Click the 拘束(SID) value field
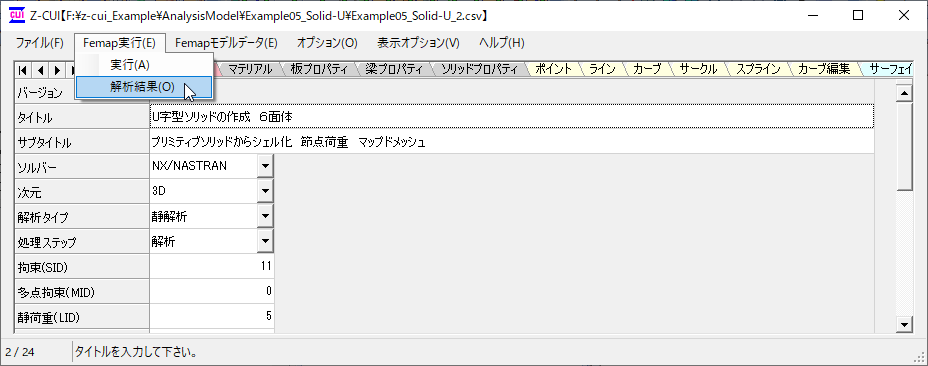 212,267
